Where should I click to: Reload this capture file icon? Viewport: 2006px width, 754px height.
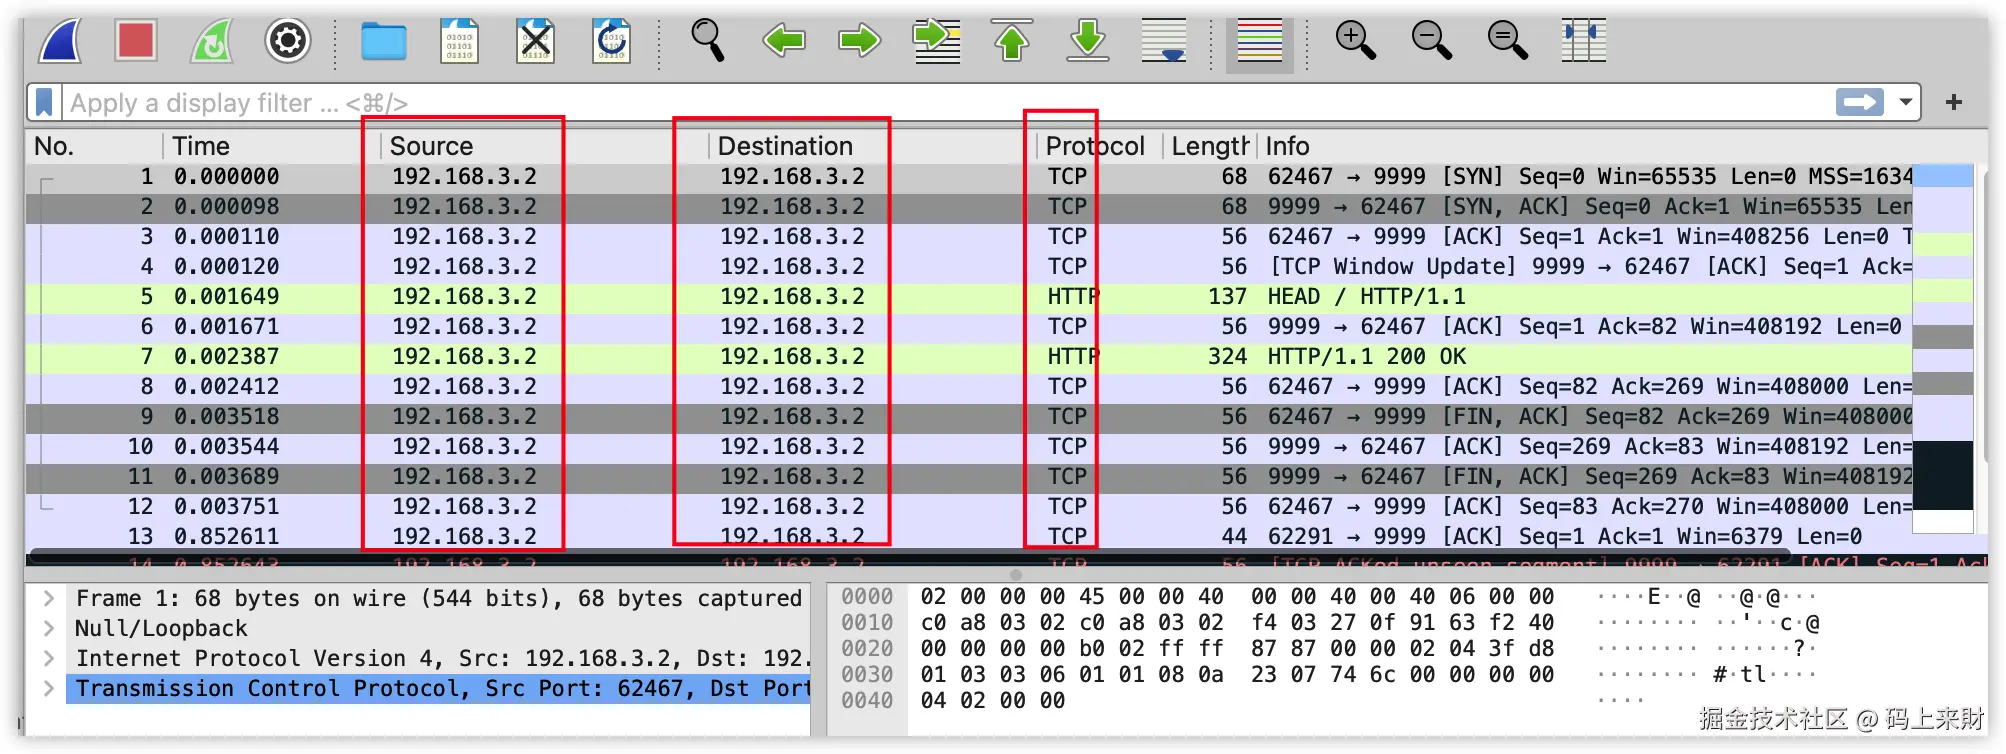(611, 42)
